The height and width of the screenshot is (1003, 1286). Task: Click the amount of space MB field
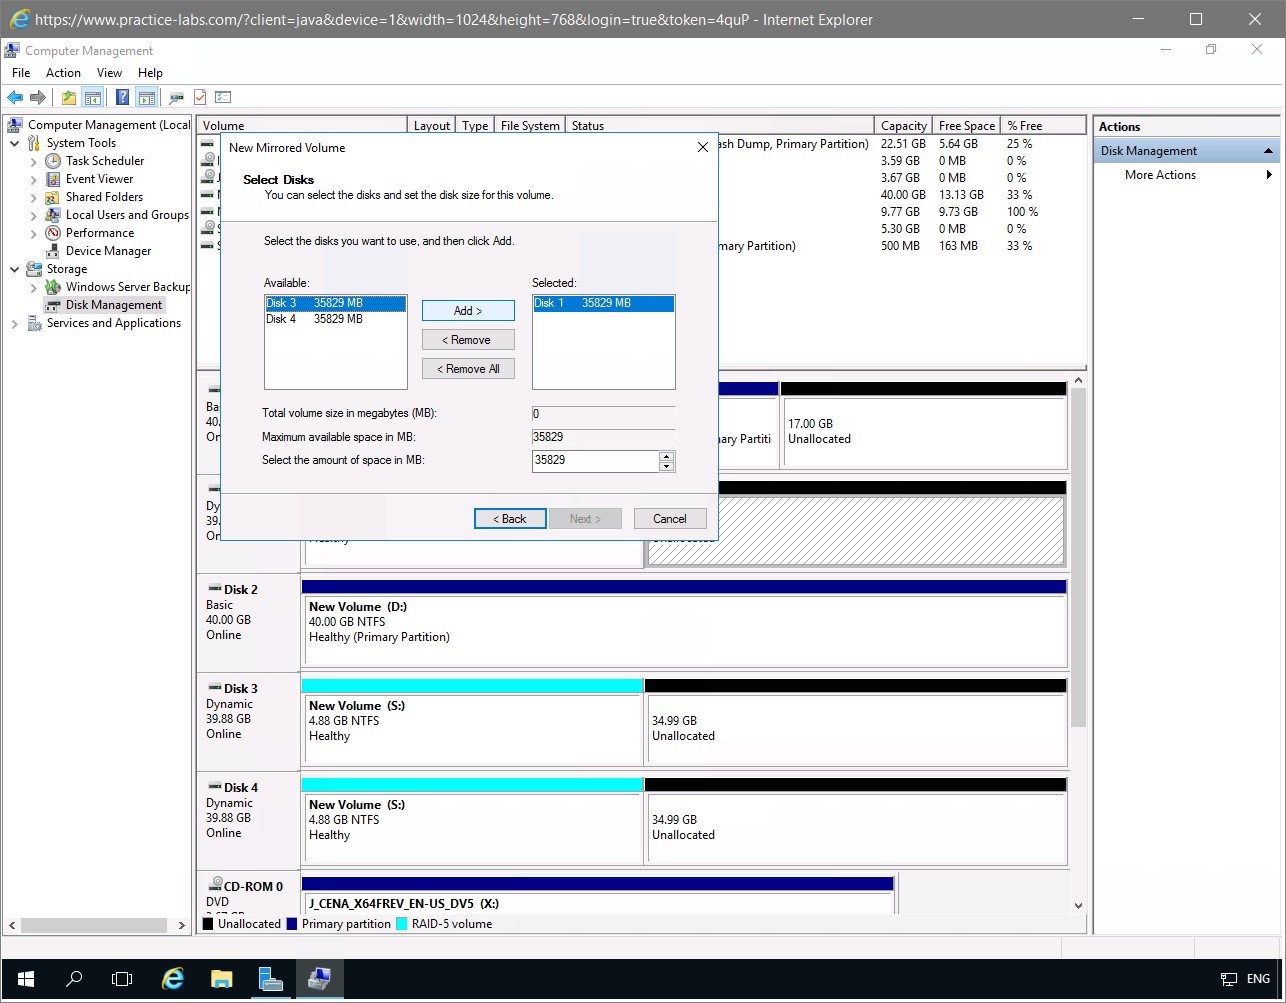point(594,460)
